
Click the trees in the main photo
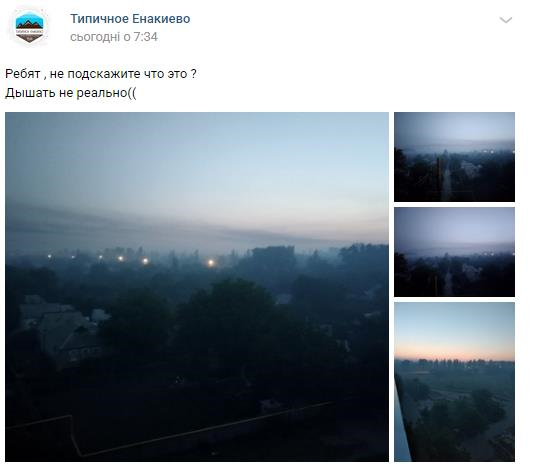point(224,316)
